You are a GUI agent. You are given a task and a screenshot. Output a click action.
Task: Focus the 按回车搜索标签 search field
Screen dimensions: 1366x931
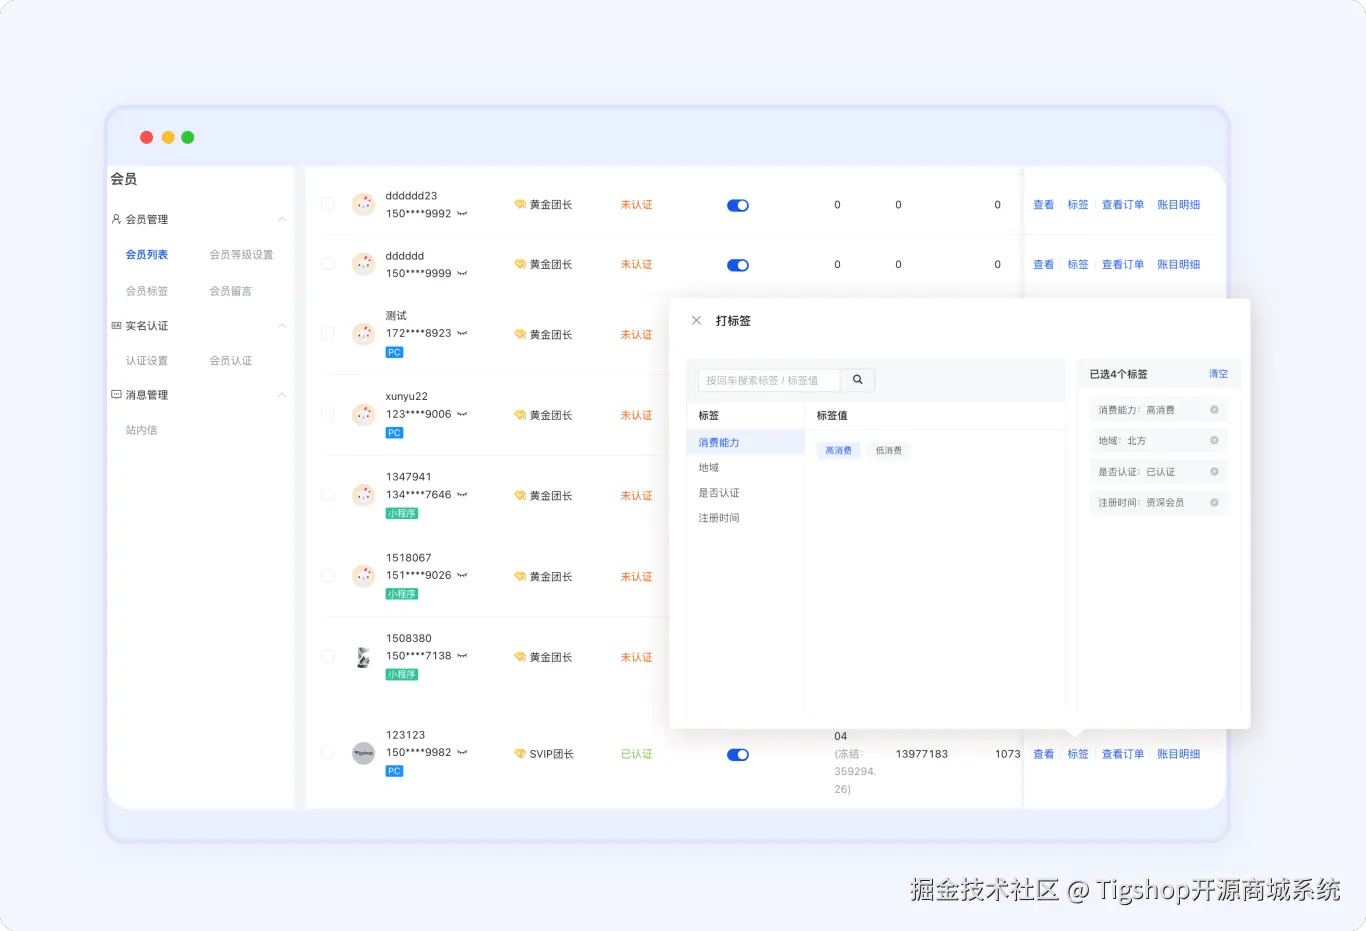point(769,380)
